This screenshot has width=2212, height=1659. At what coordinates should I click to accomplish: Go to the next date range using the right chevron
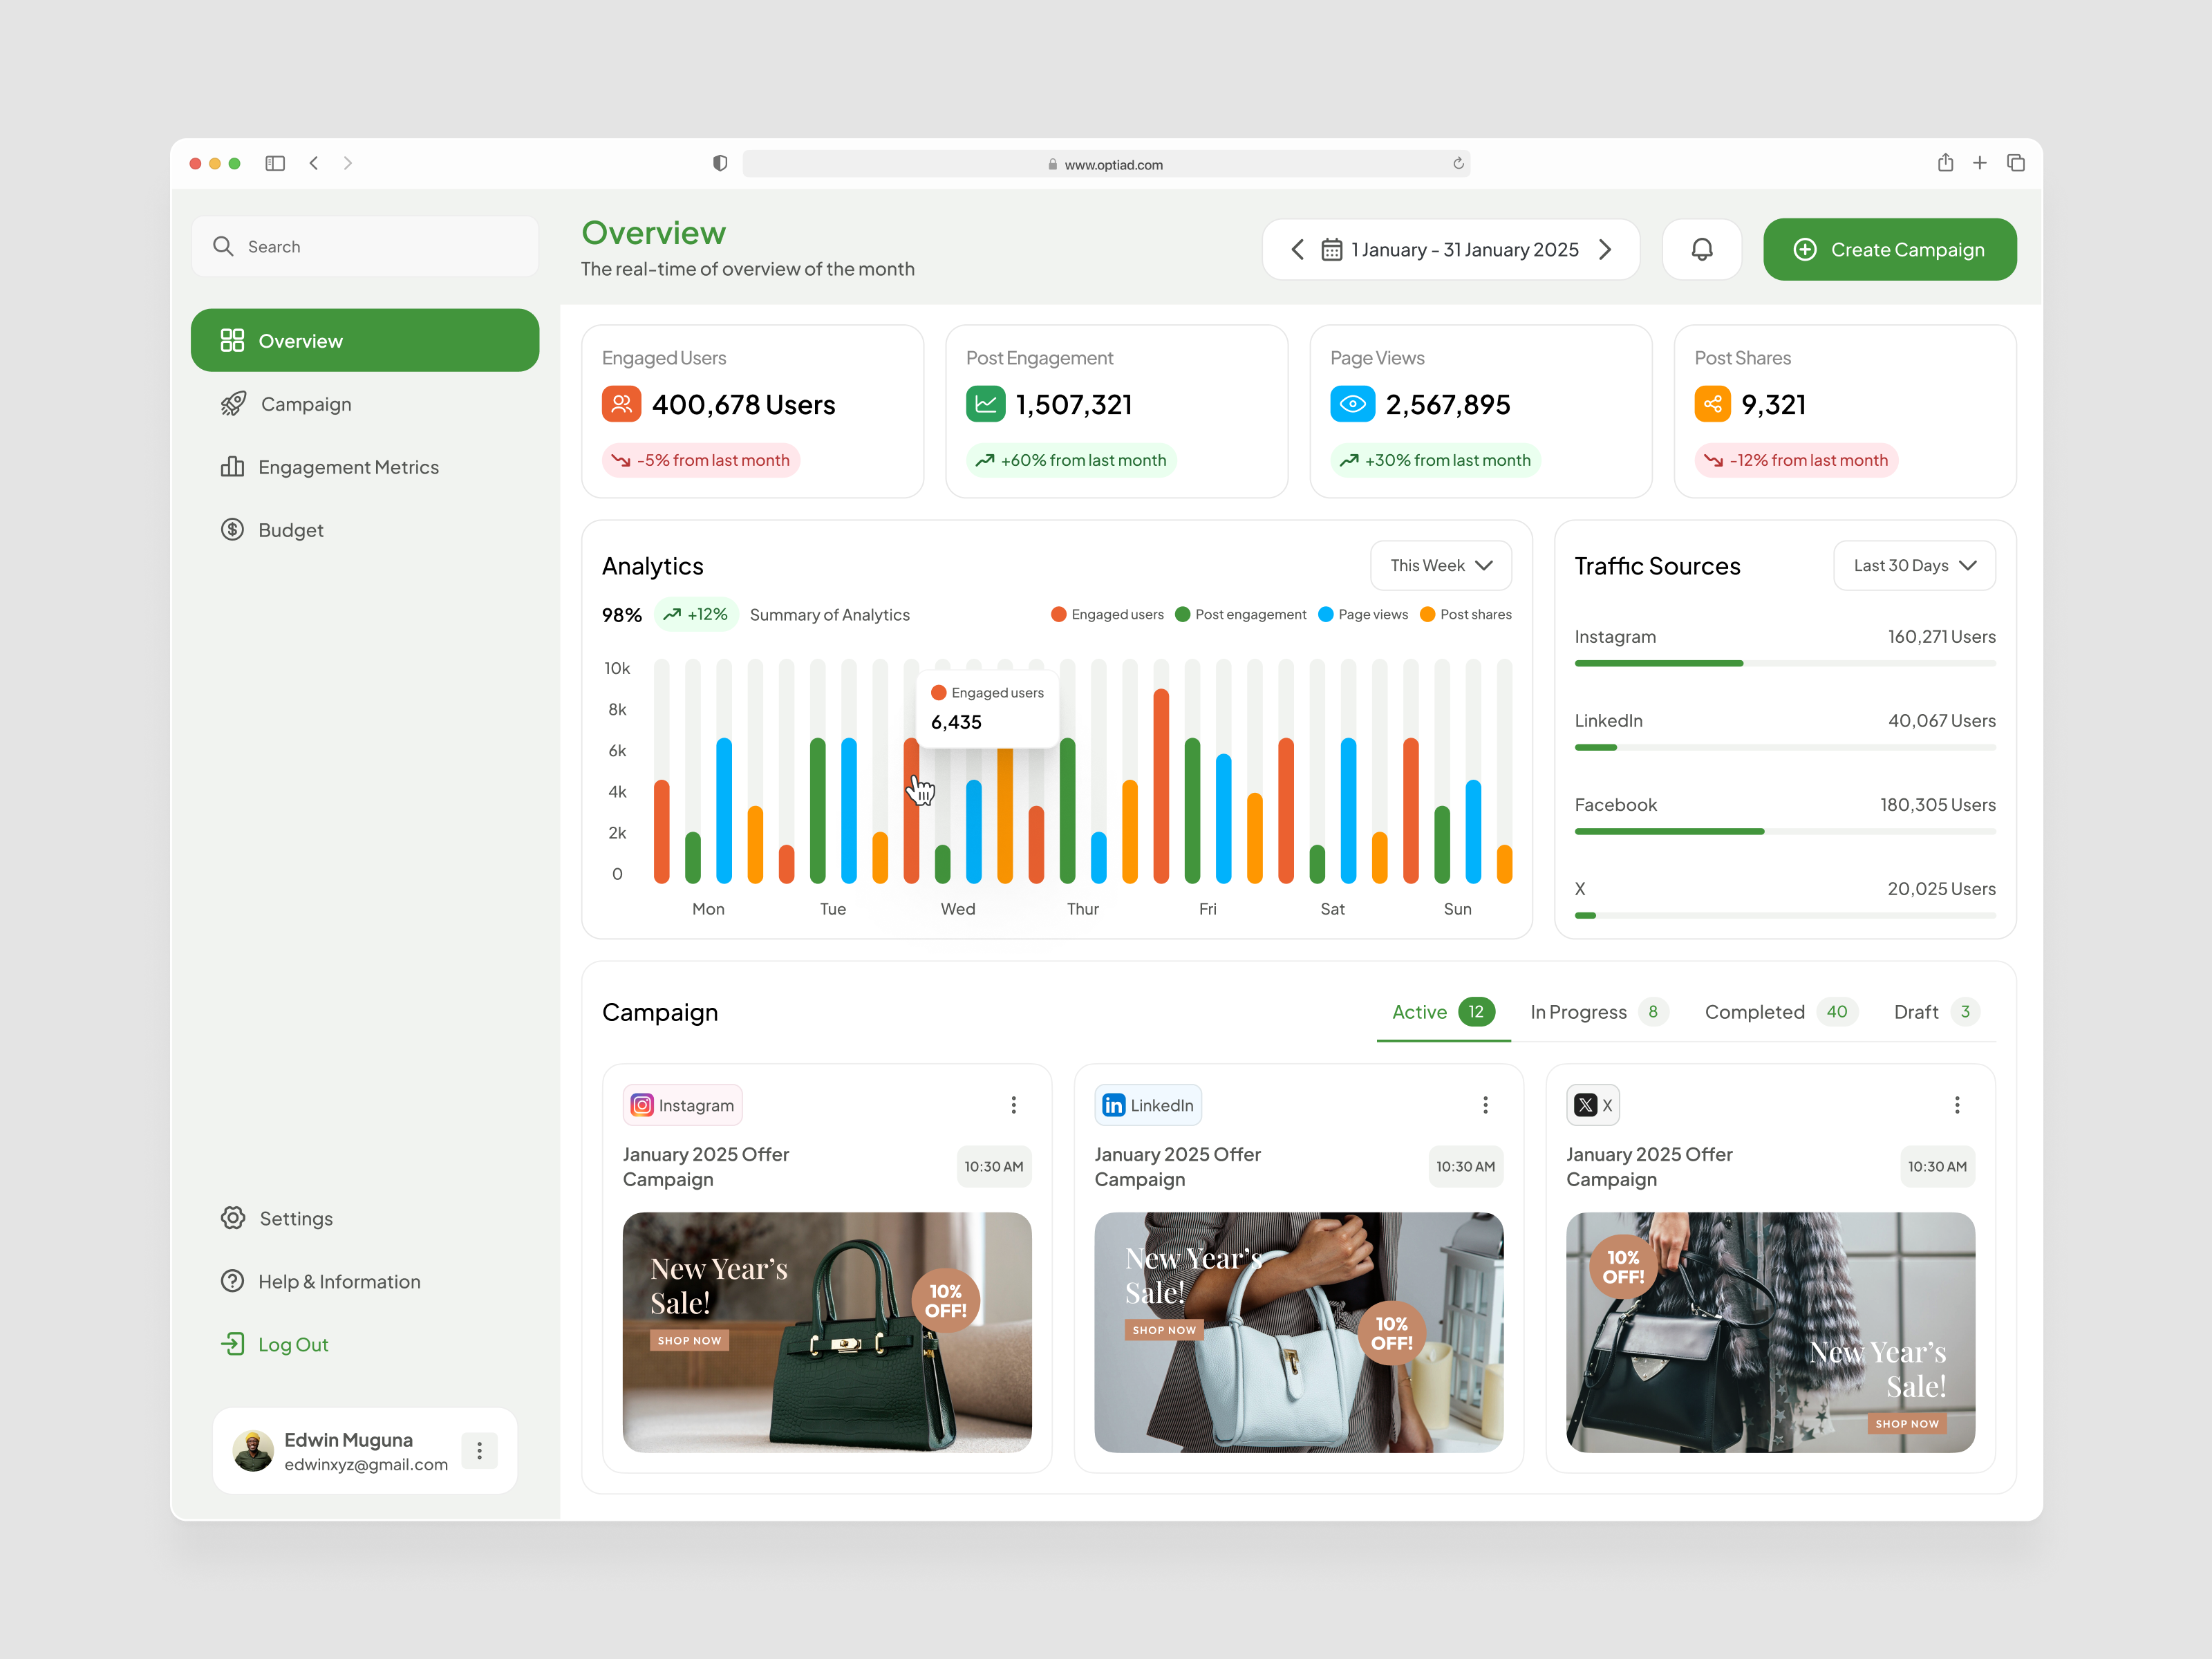point(1605,249)
